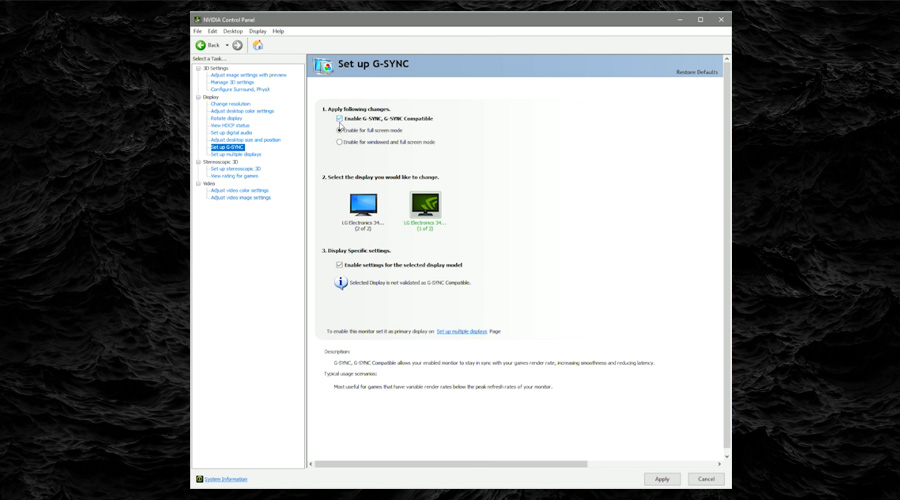This screenshot has height=500, width=900.
Task: Open the Back history dropdown arrow
Action: coord(227,45)
